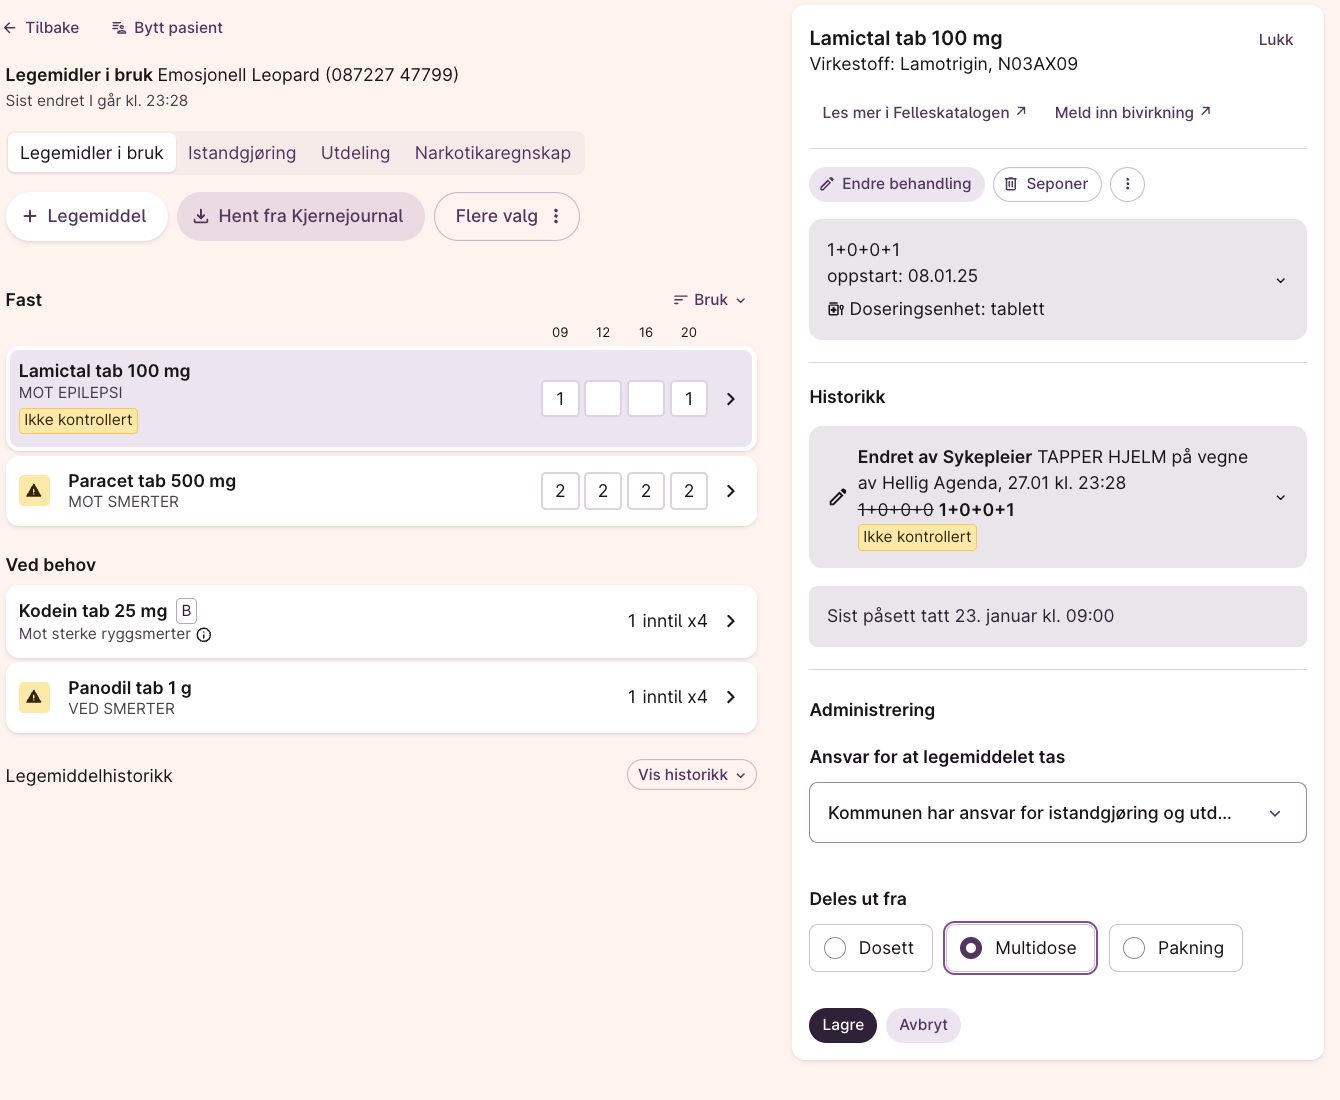This screenshot has width=1340, height=1100.
Task: Expand the 1+0+0+1 dosage details card
Action: (1280, 280)
